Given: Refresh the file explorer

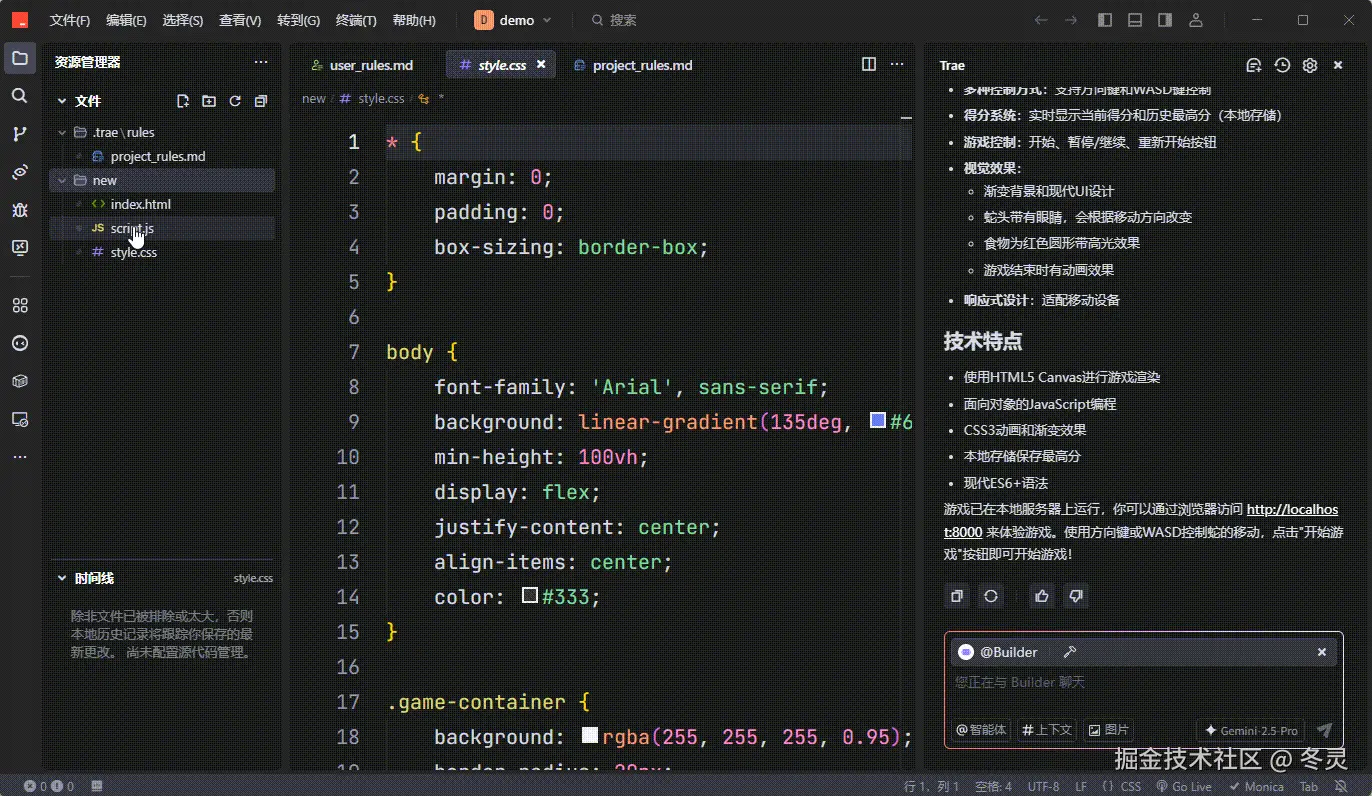Looking at the screenshot, I should tap(235, 101).
